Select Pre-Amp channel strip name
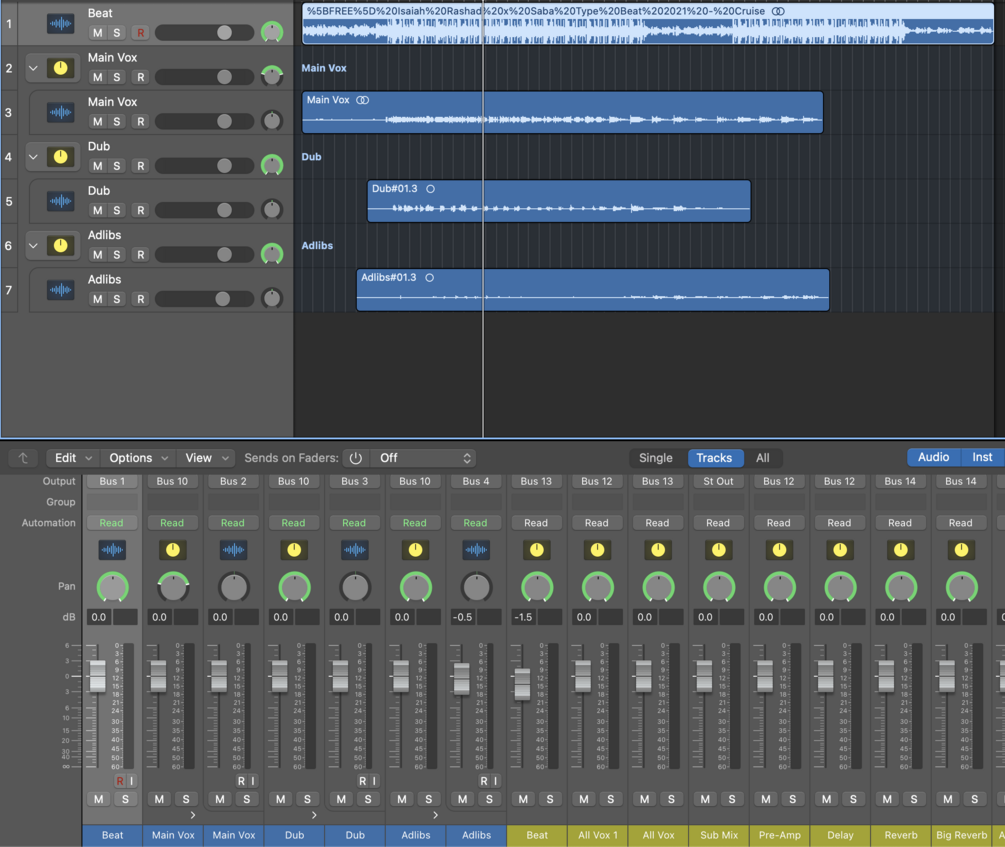Image resolution: width=1005 pixels, height=847 pixels. tap(779, 835)
